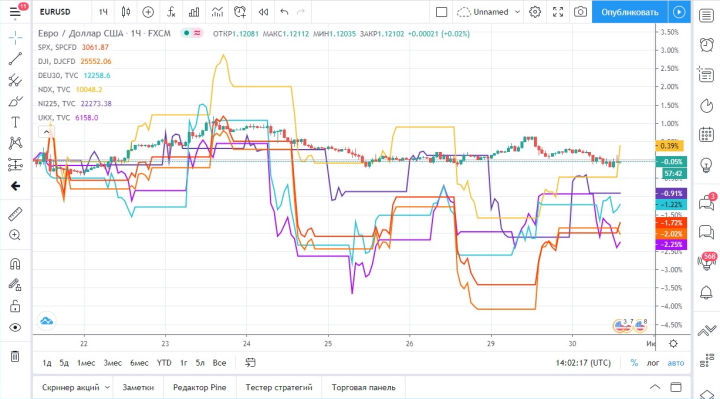Open the go to date icon
The height and width of the screenshot is (399, 720).
(x=250, y=363)
